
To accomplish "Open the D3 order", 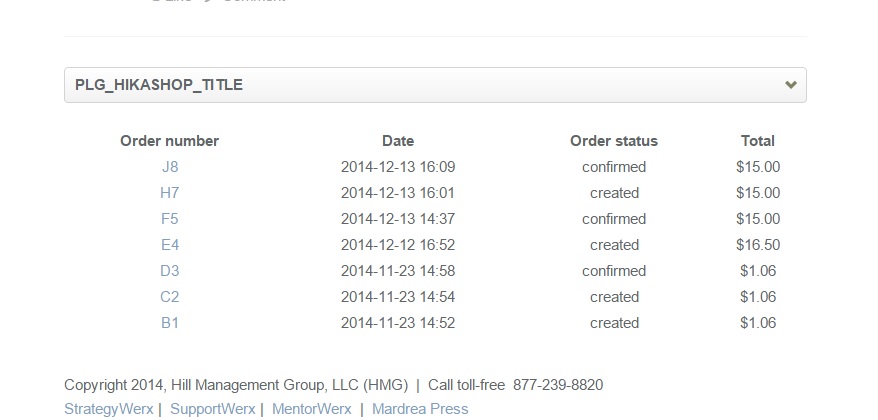I will coord(170,271).
